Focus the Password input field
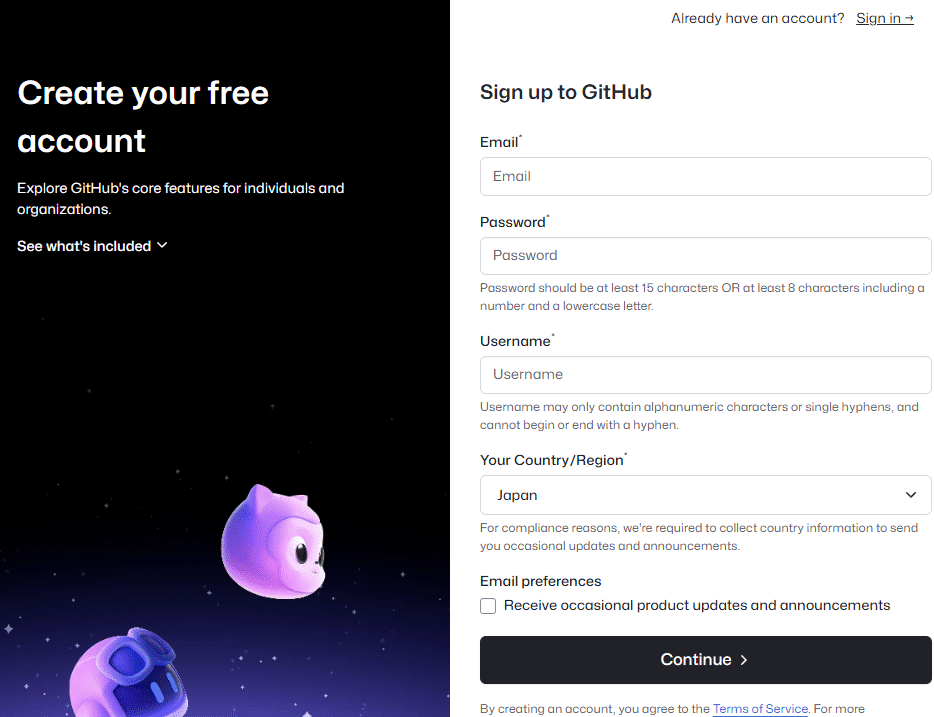The width and height of the screenshot is (934, 717). (705, 256)
